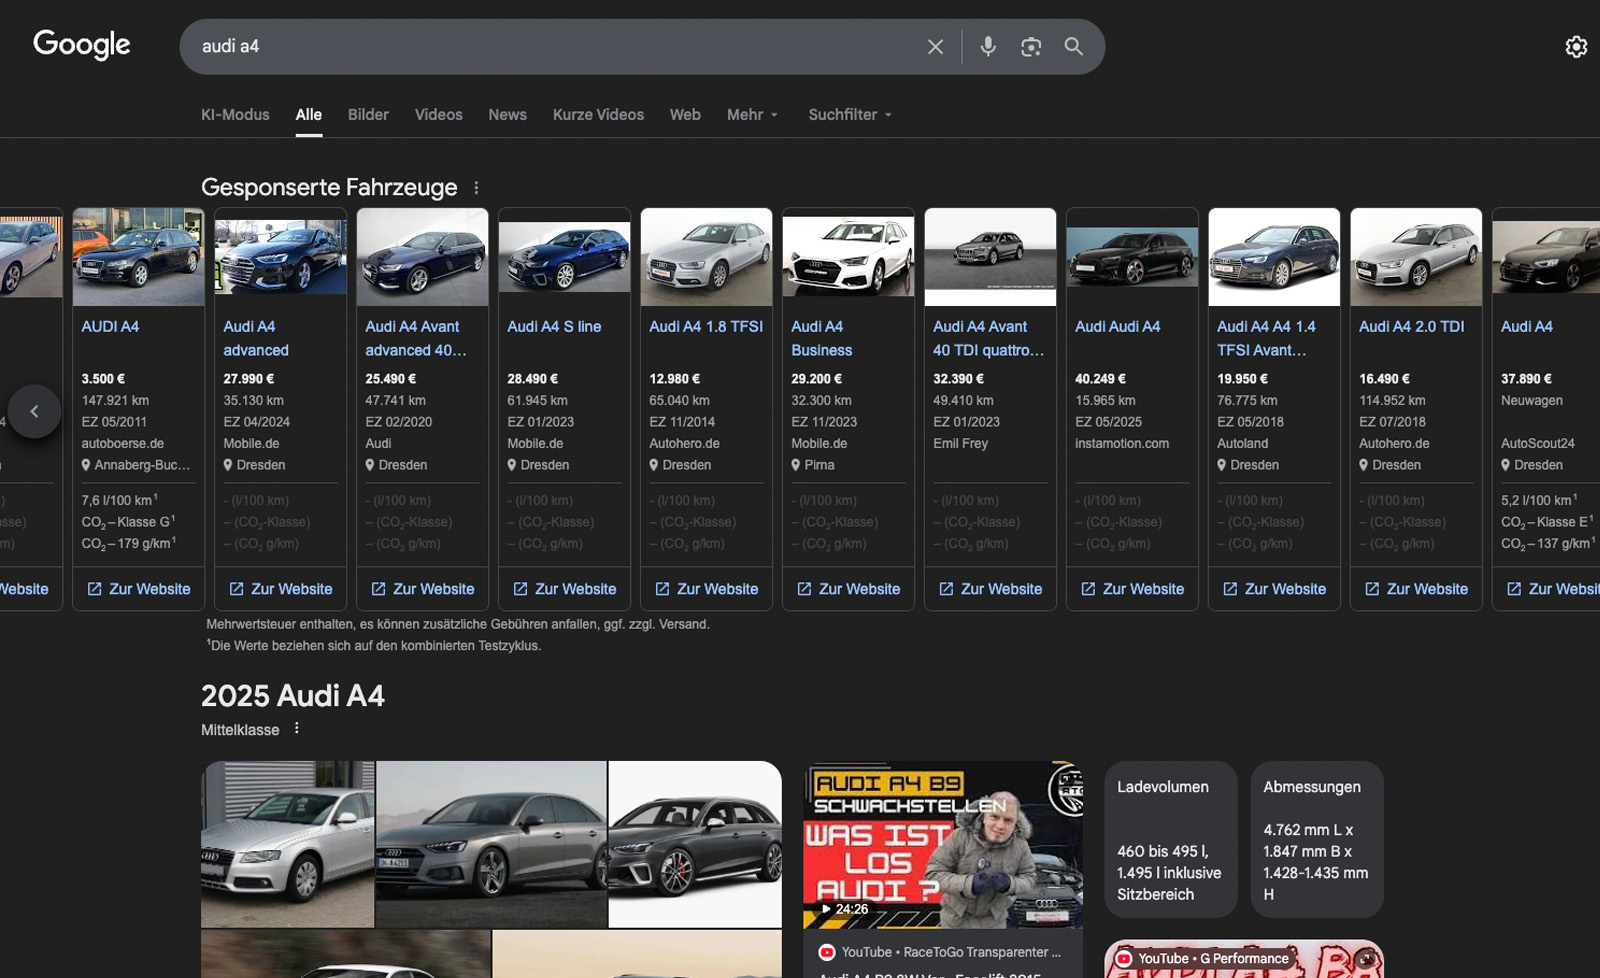1600x978 pixels.
Task: Switch to the Bilder tab
Action: [368, 115]
